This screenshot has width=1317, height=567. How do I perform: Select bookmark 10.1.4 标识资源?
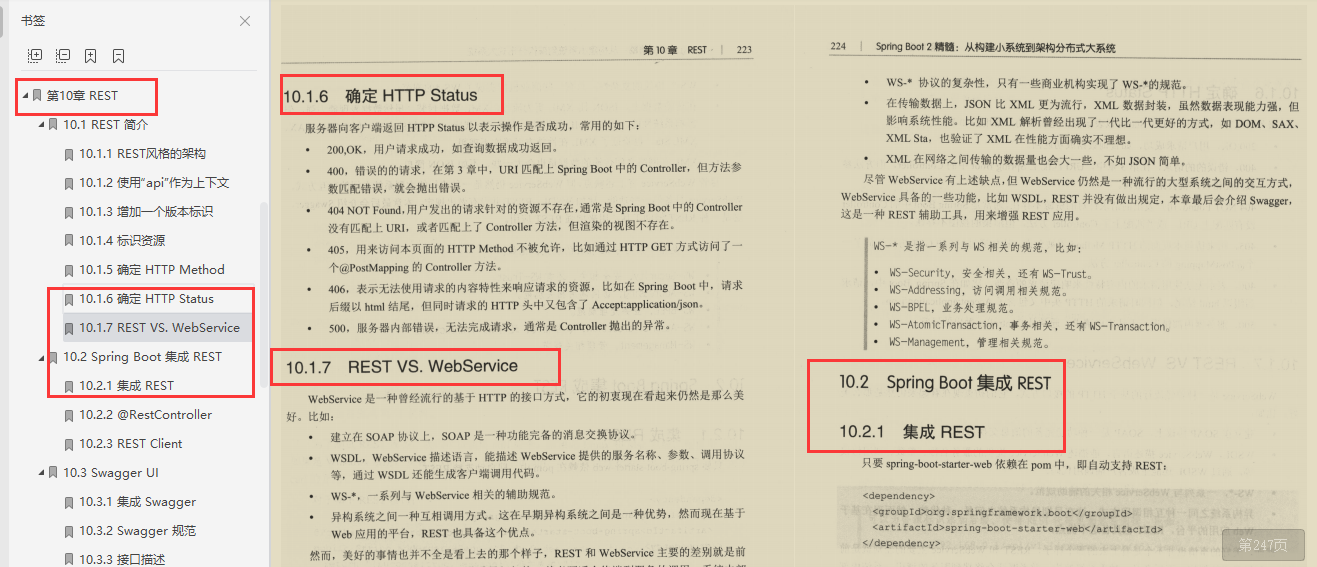tap(122, 241)
